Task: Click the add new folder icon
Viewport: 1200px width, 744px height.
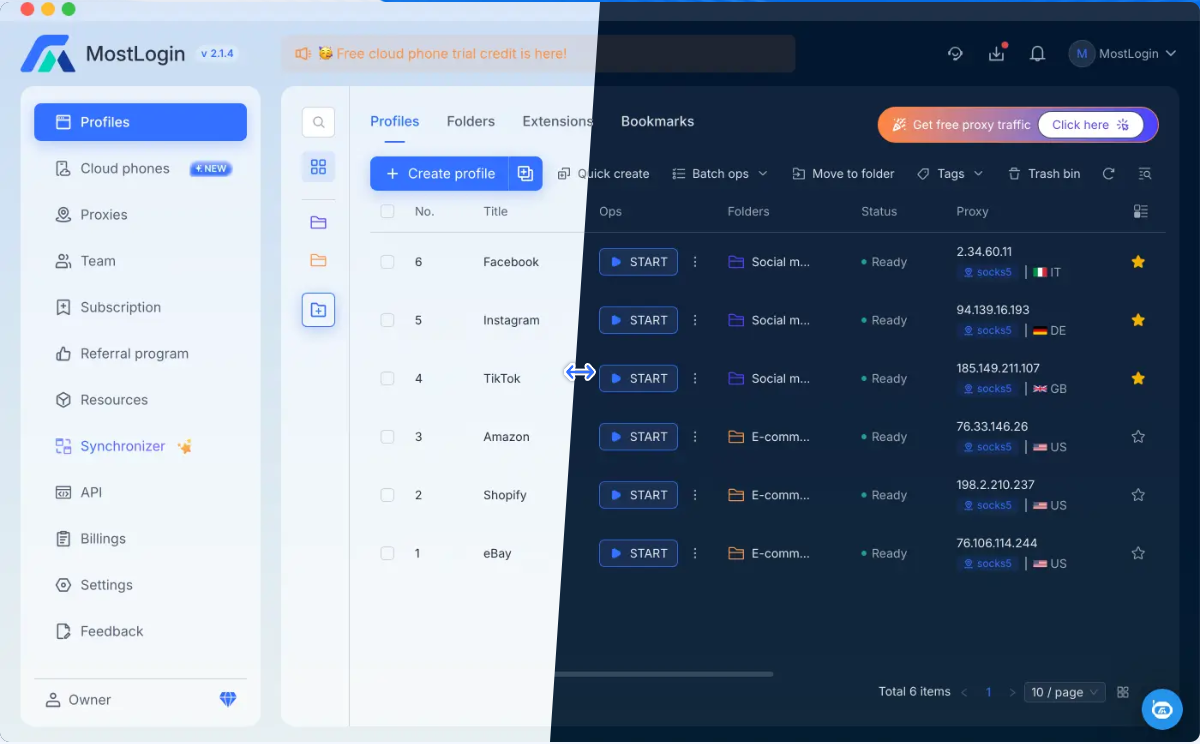Action: 318,310
